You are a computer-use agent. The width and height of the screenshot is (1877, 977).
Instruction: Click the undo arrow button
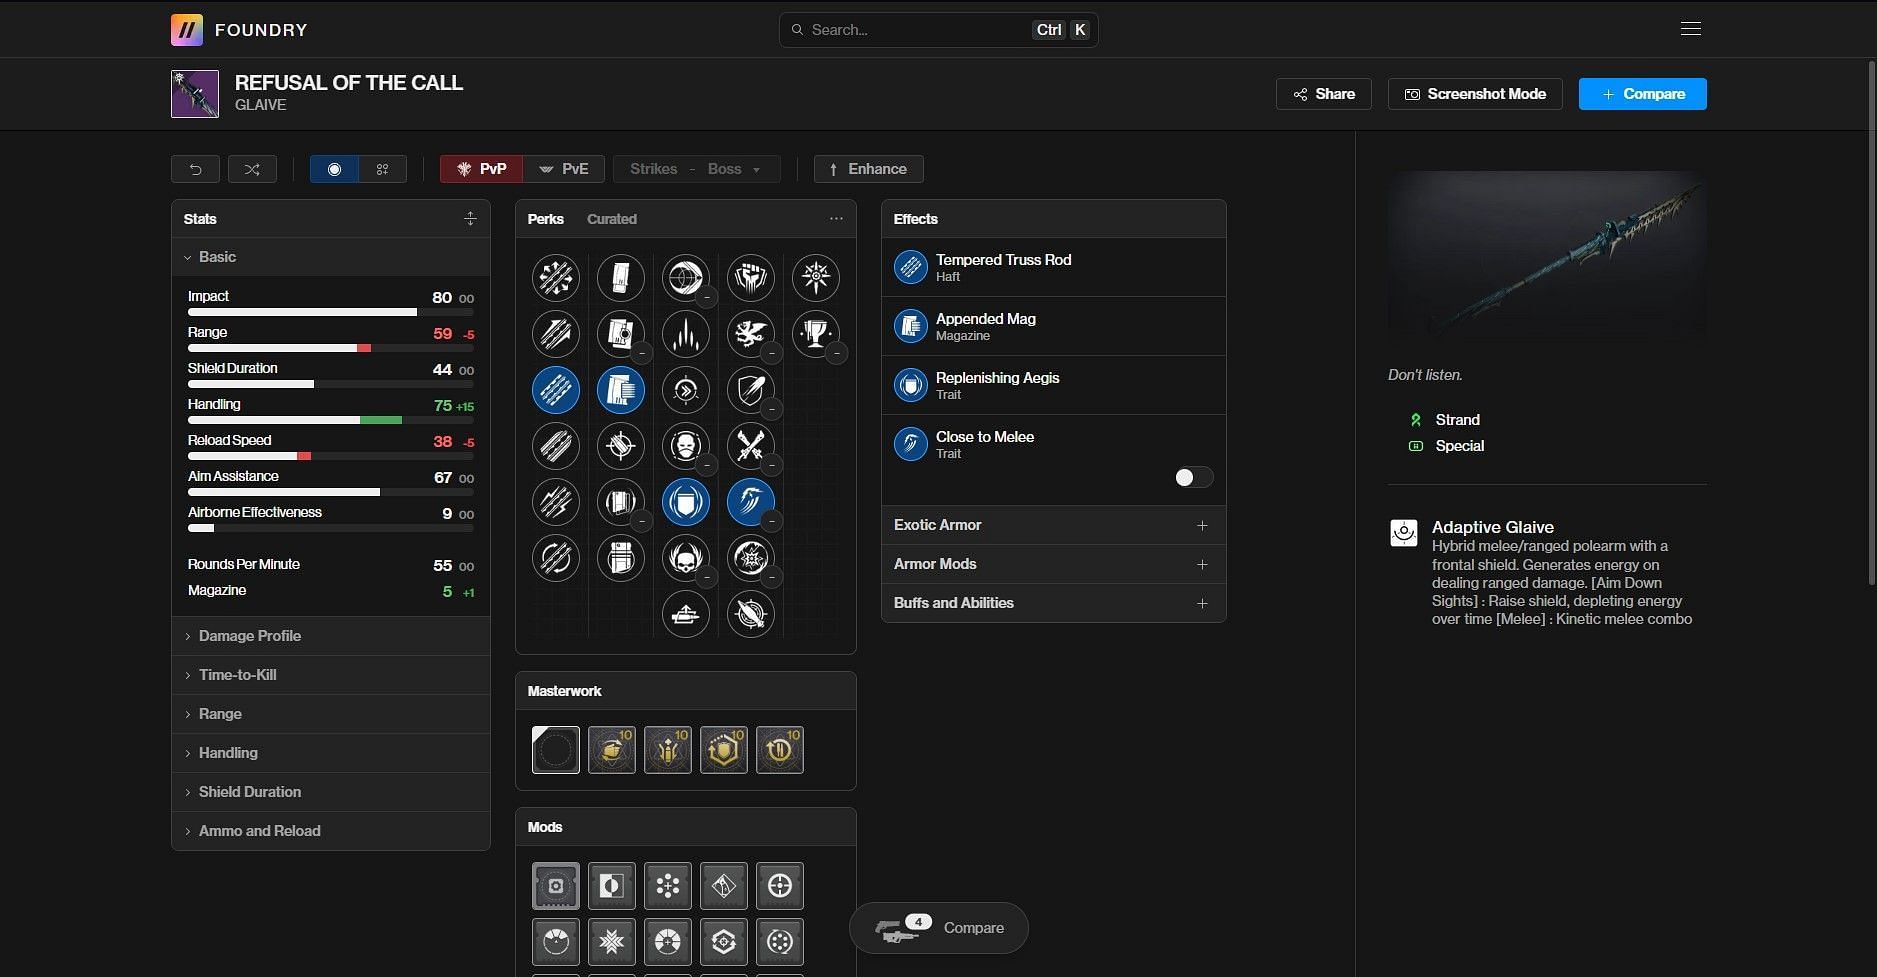tap(196, 169)
